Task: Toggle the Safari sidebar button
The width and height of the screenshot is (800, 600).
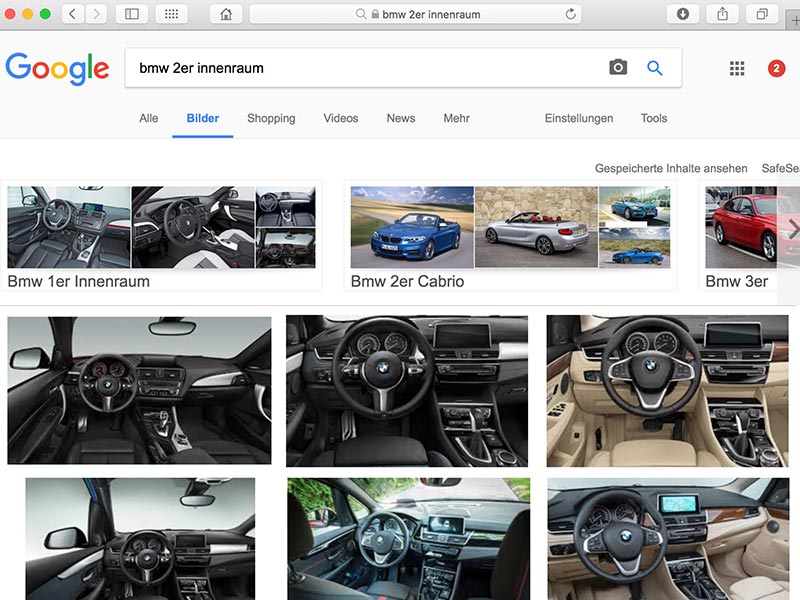Action: [x=132, y=14]
